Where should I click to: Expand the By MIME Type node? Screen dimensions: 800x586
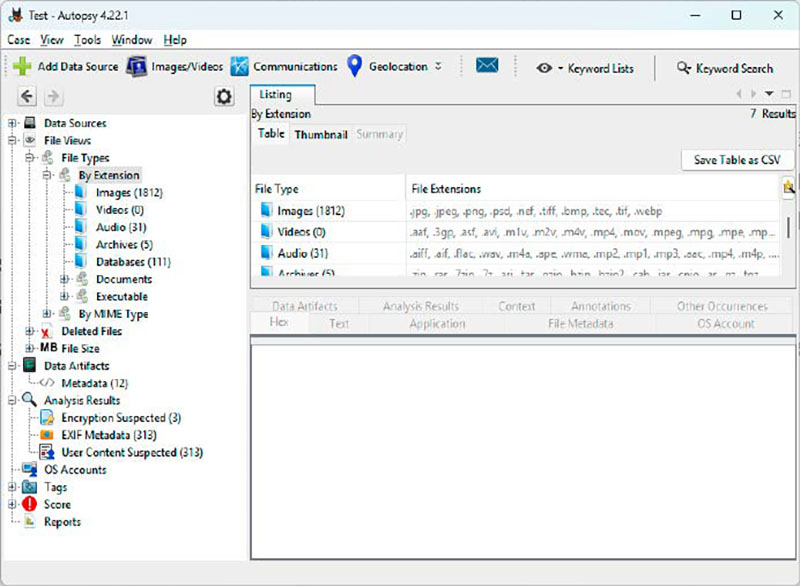click(x=47, y=314)
